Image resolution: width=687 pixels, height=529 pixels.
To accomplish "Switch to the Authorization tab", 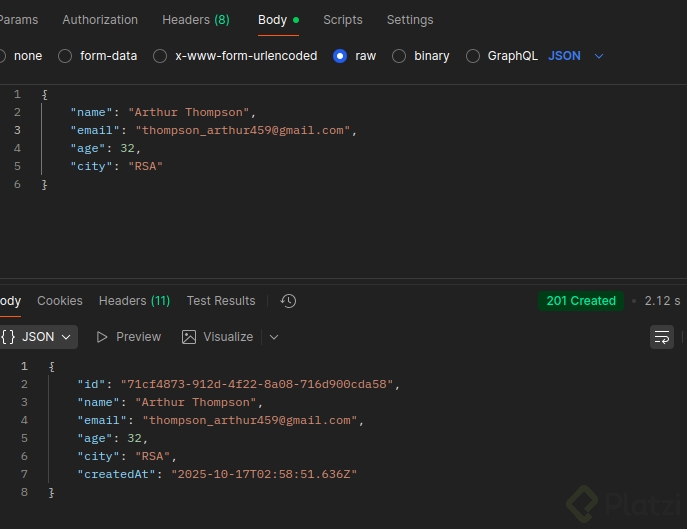I will (x=100, y=20).
